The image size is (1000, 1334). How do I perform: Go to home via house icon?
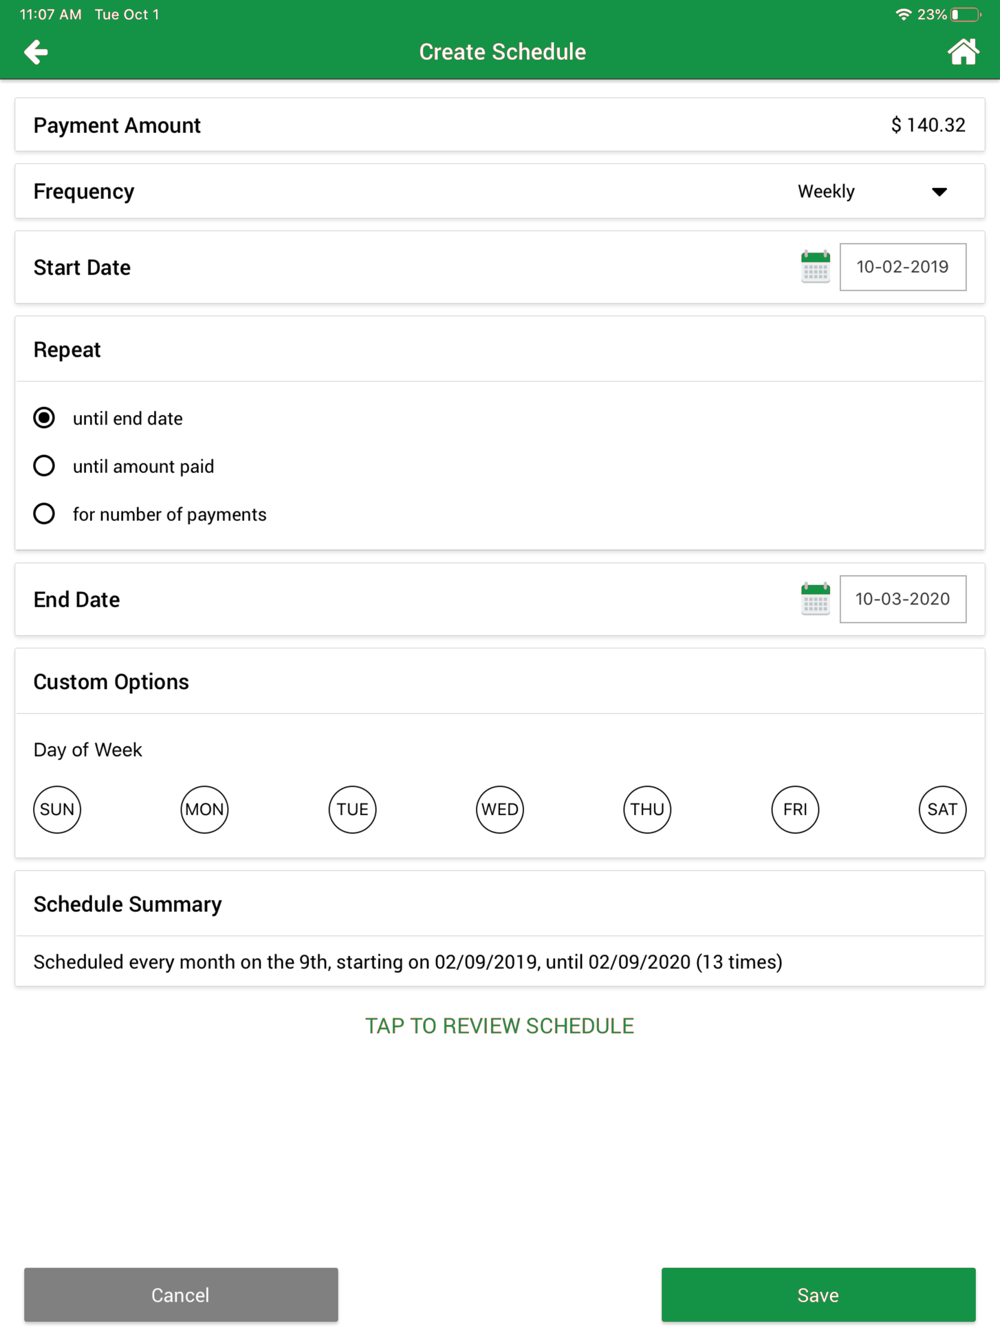coord(963,52)
